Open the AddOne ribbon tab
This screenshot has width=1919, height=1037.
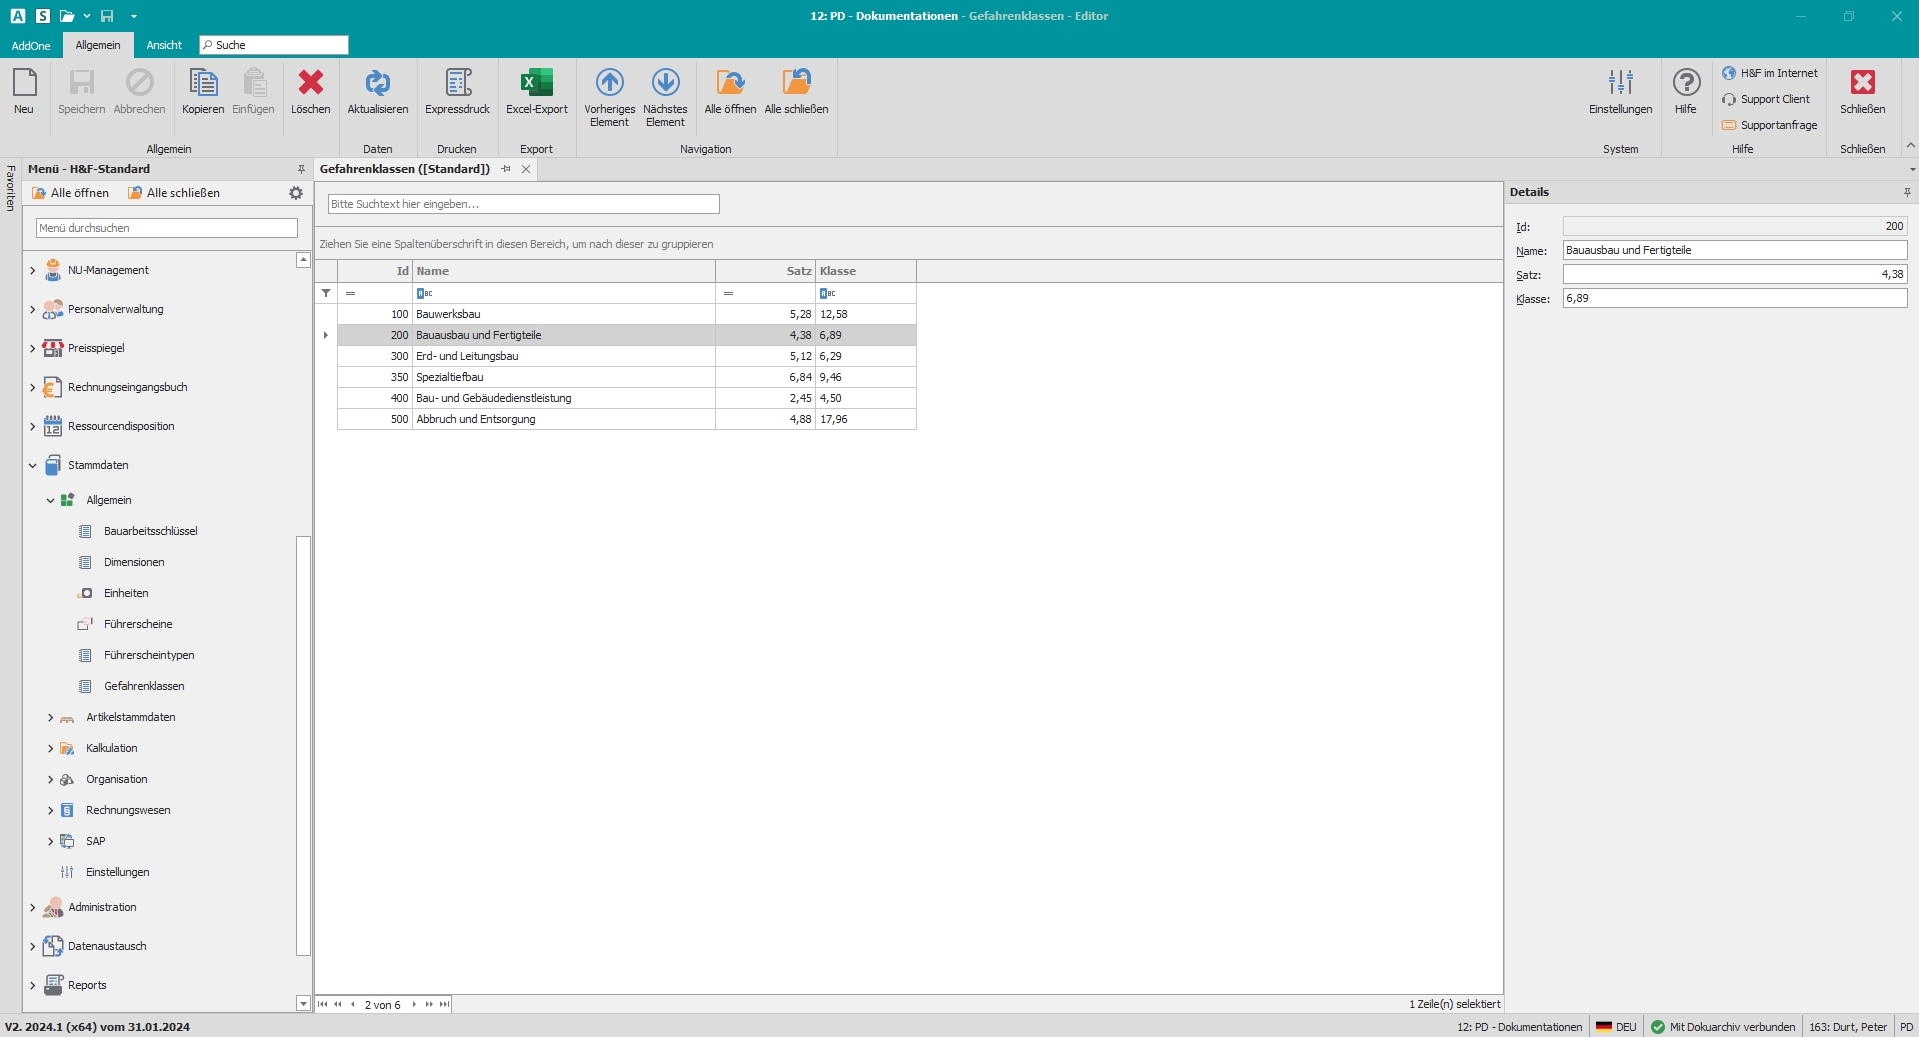click(x=31, y=45)
